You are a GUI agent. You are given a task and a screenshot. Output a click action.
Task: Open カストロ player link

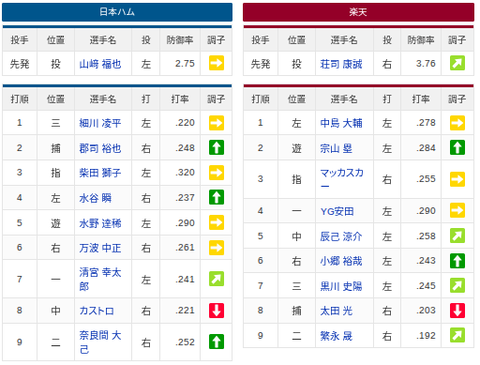click(96, 311)
